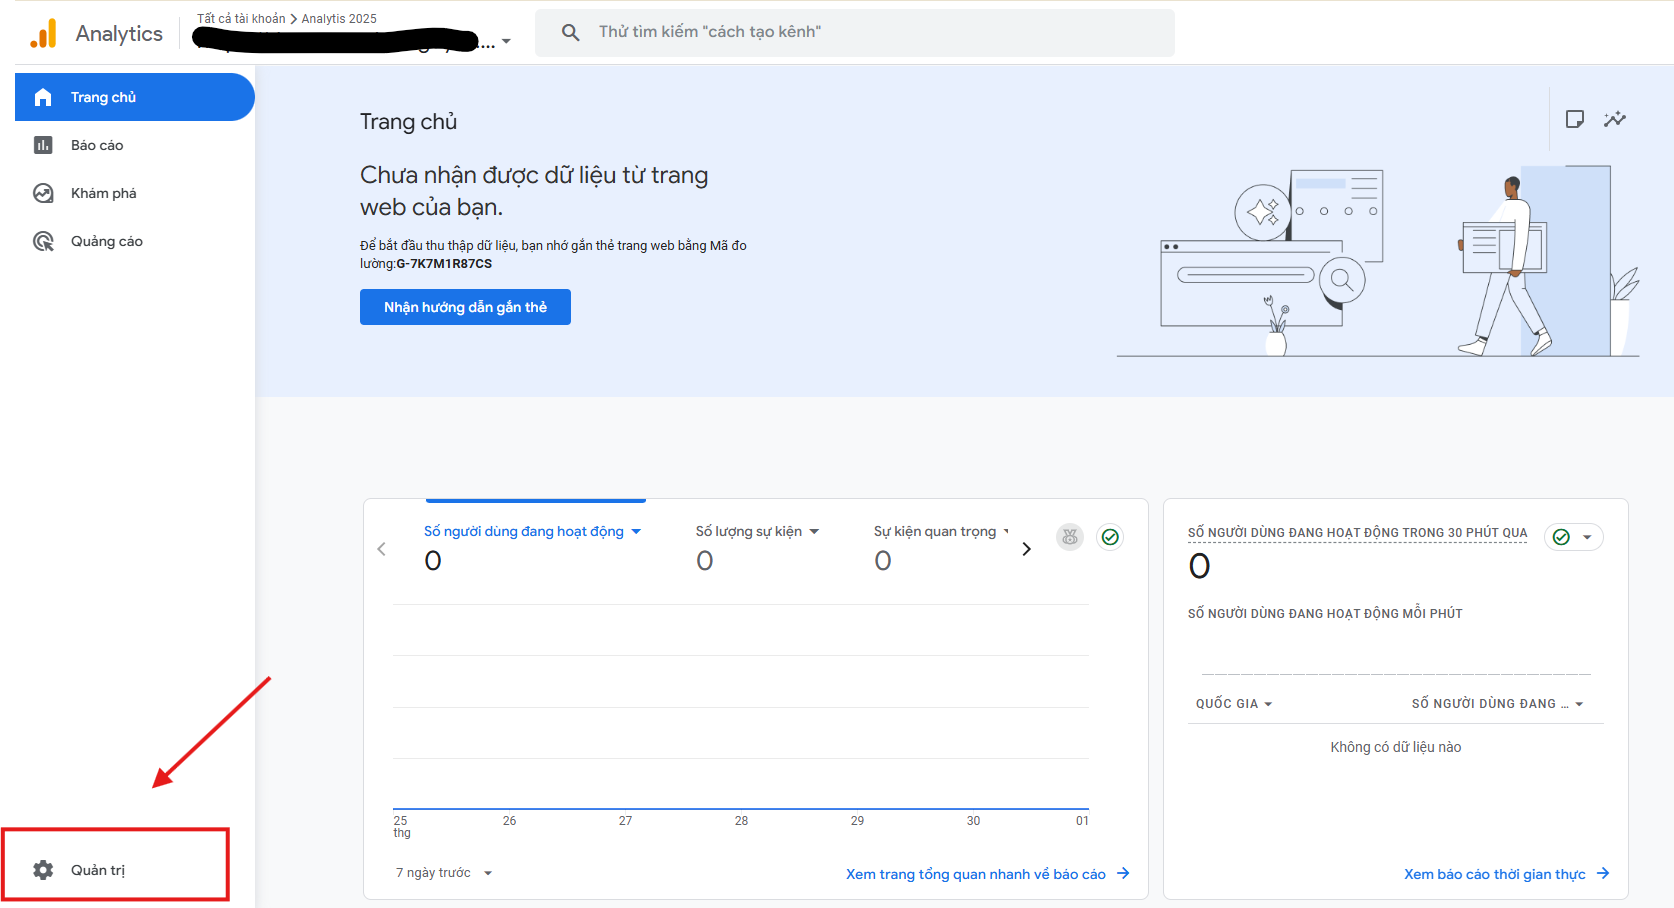Click the grayed medal icon near metric cards
The image size is (1674, 908).
click(x=1069, y=537)
